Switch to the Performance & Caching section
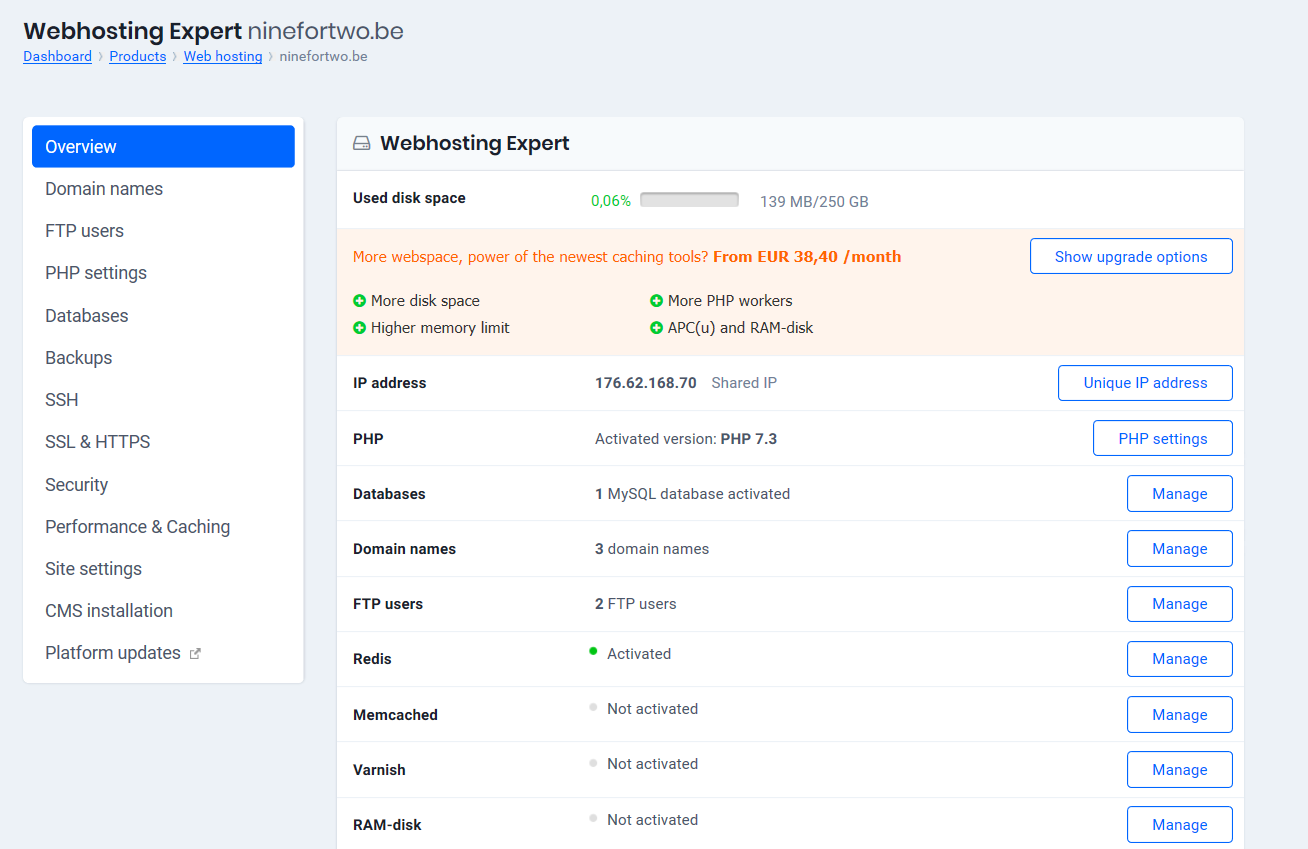The image size is (1308, 849). point(137,526)
